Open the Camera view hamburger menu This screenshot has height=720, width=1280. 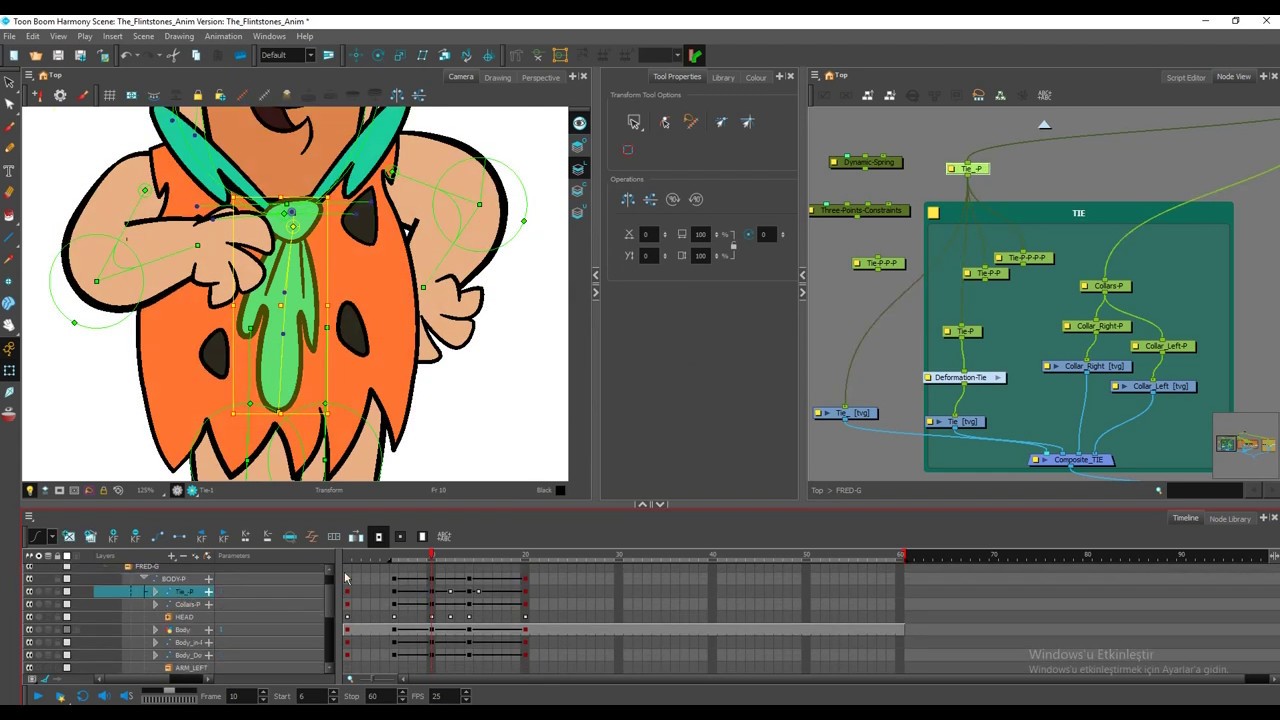coord(29,76)
